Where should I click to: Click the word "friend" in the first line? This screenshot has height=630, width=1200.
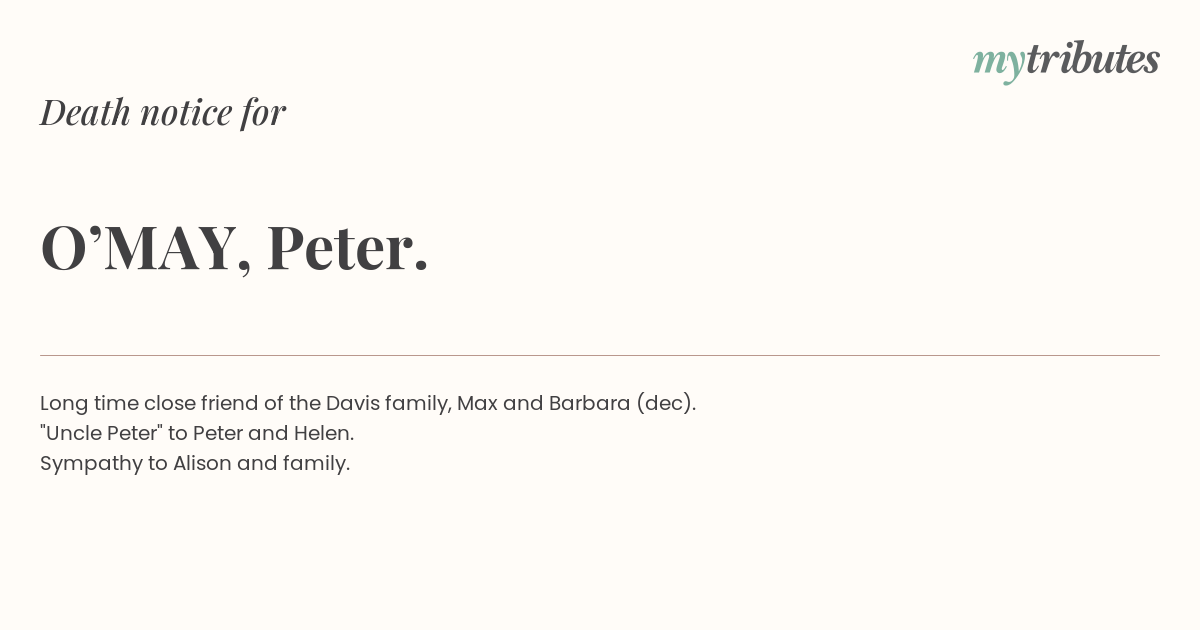pos(228,403)
